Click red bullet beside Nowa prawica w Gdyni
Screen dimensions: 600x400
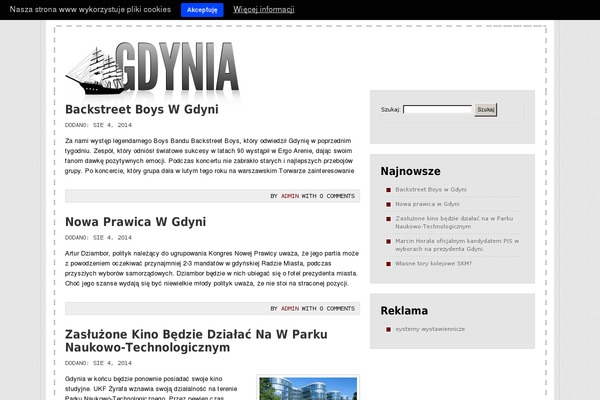tap(388, 204)
